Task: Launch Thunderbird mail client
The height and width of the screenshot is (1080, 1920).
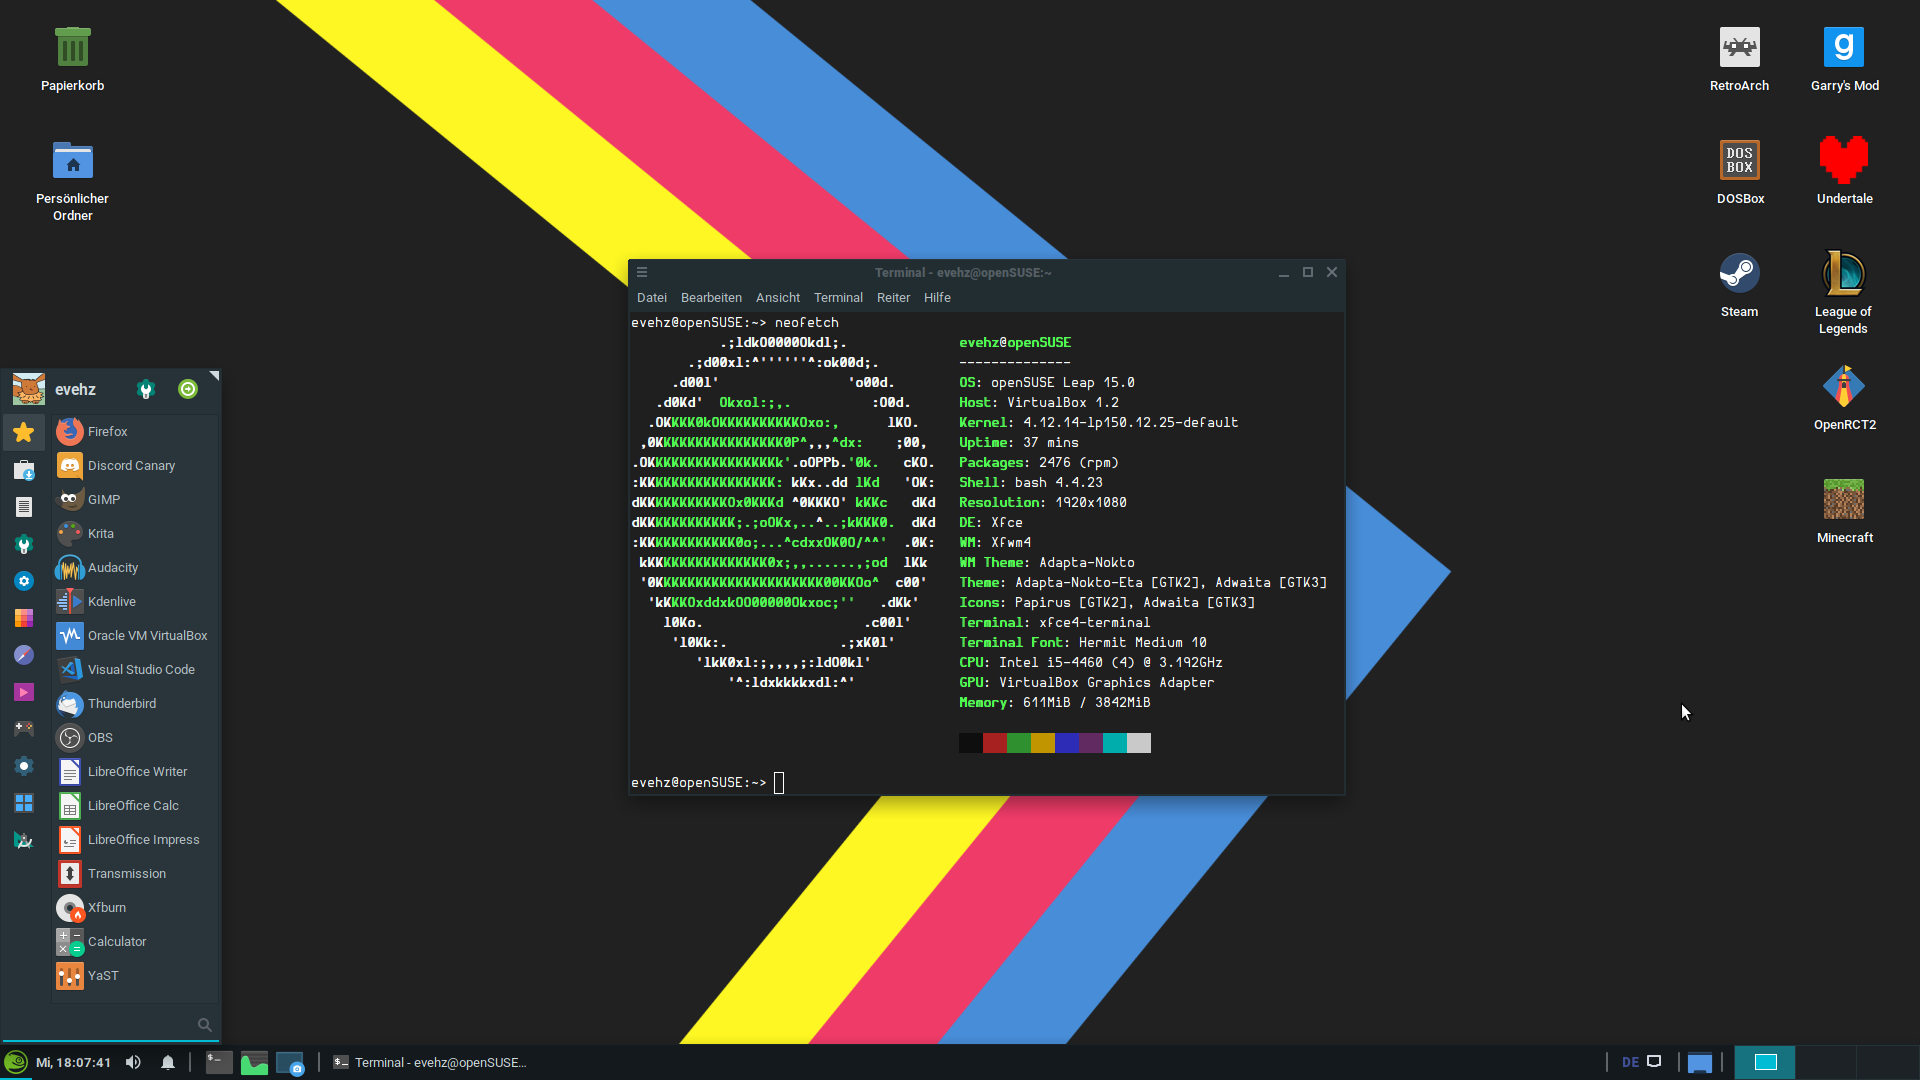Action: coord(136,704)
